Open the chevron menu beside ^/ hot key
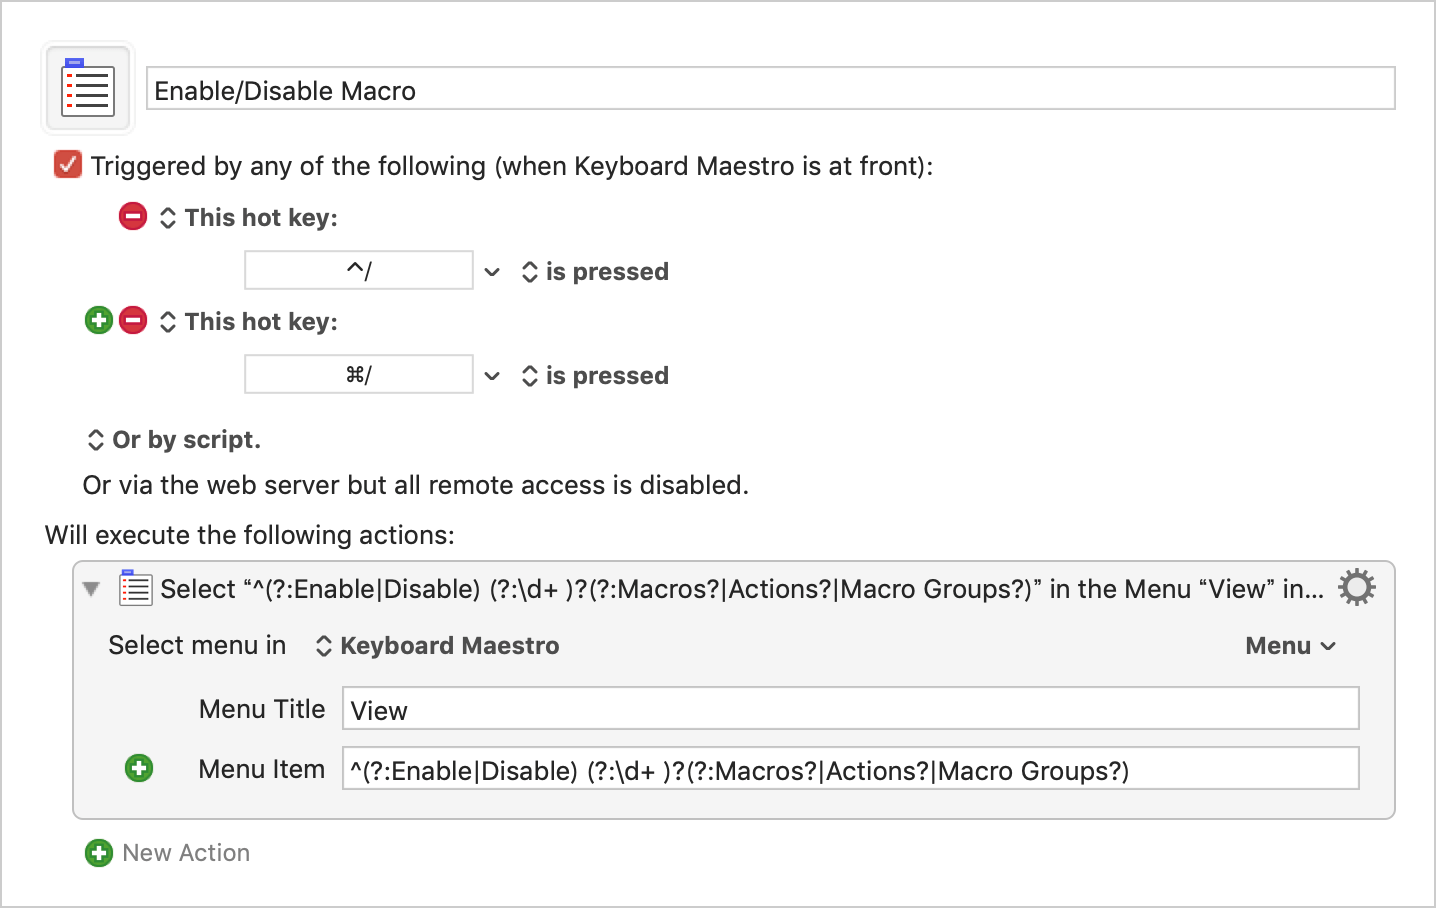This screenshot has height=908, width=1436. 492,272
